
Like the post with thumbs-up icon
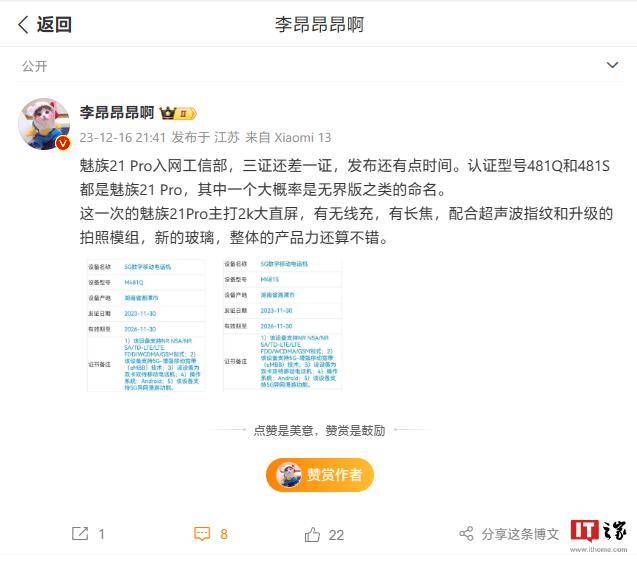[x=312, y=534]
